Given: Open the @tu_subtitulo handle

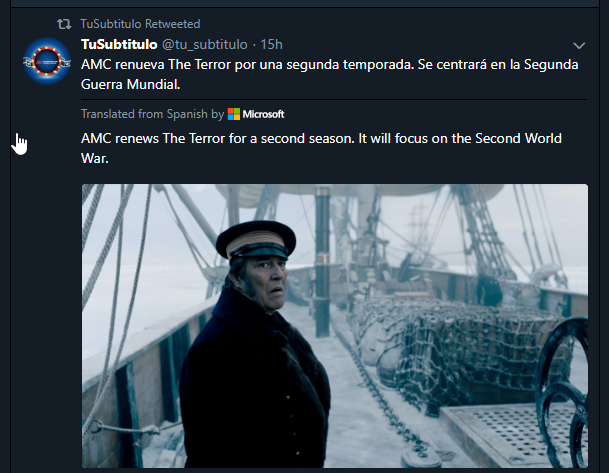Looking at the screenshot, I should [x=205, y=45].
